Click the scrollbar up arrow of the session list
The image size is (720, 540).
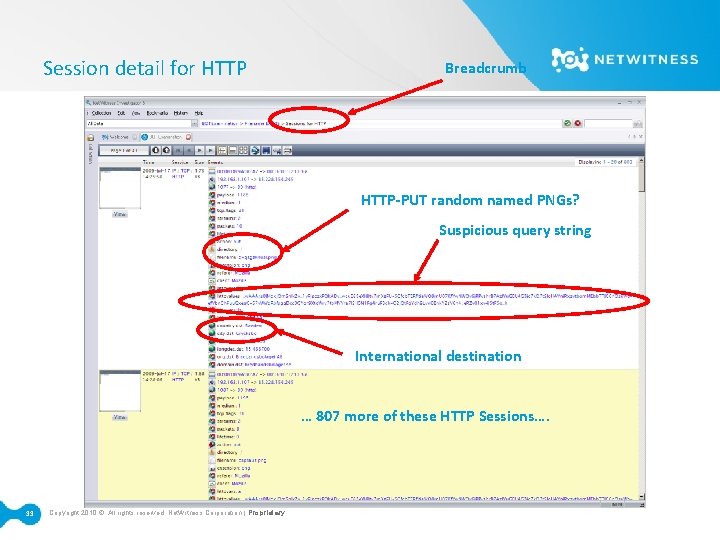click(x=641, y=161)
